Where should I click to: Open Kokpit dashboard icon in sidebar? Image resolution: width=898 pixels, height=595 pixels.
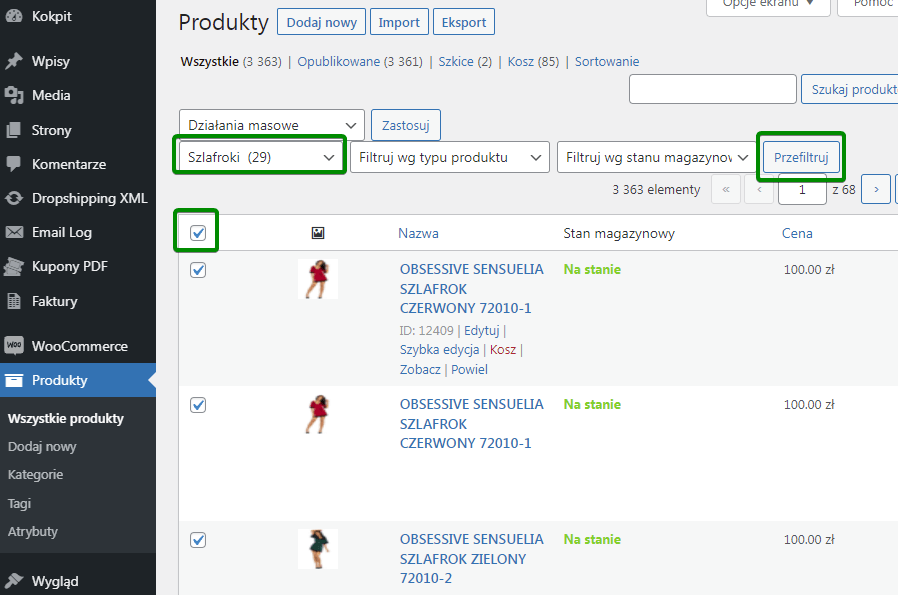tap(14, 16)
